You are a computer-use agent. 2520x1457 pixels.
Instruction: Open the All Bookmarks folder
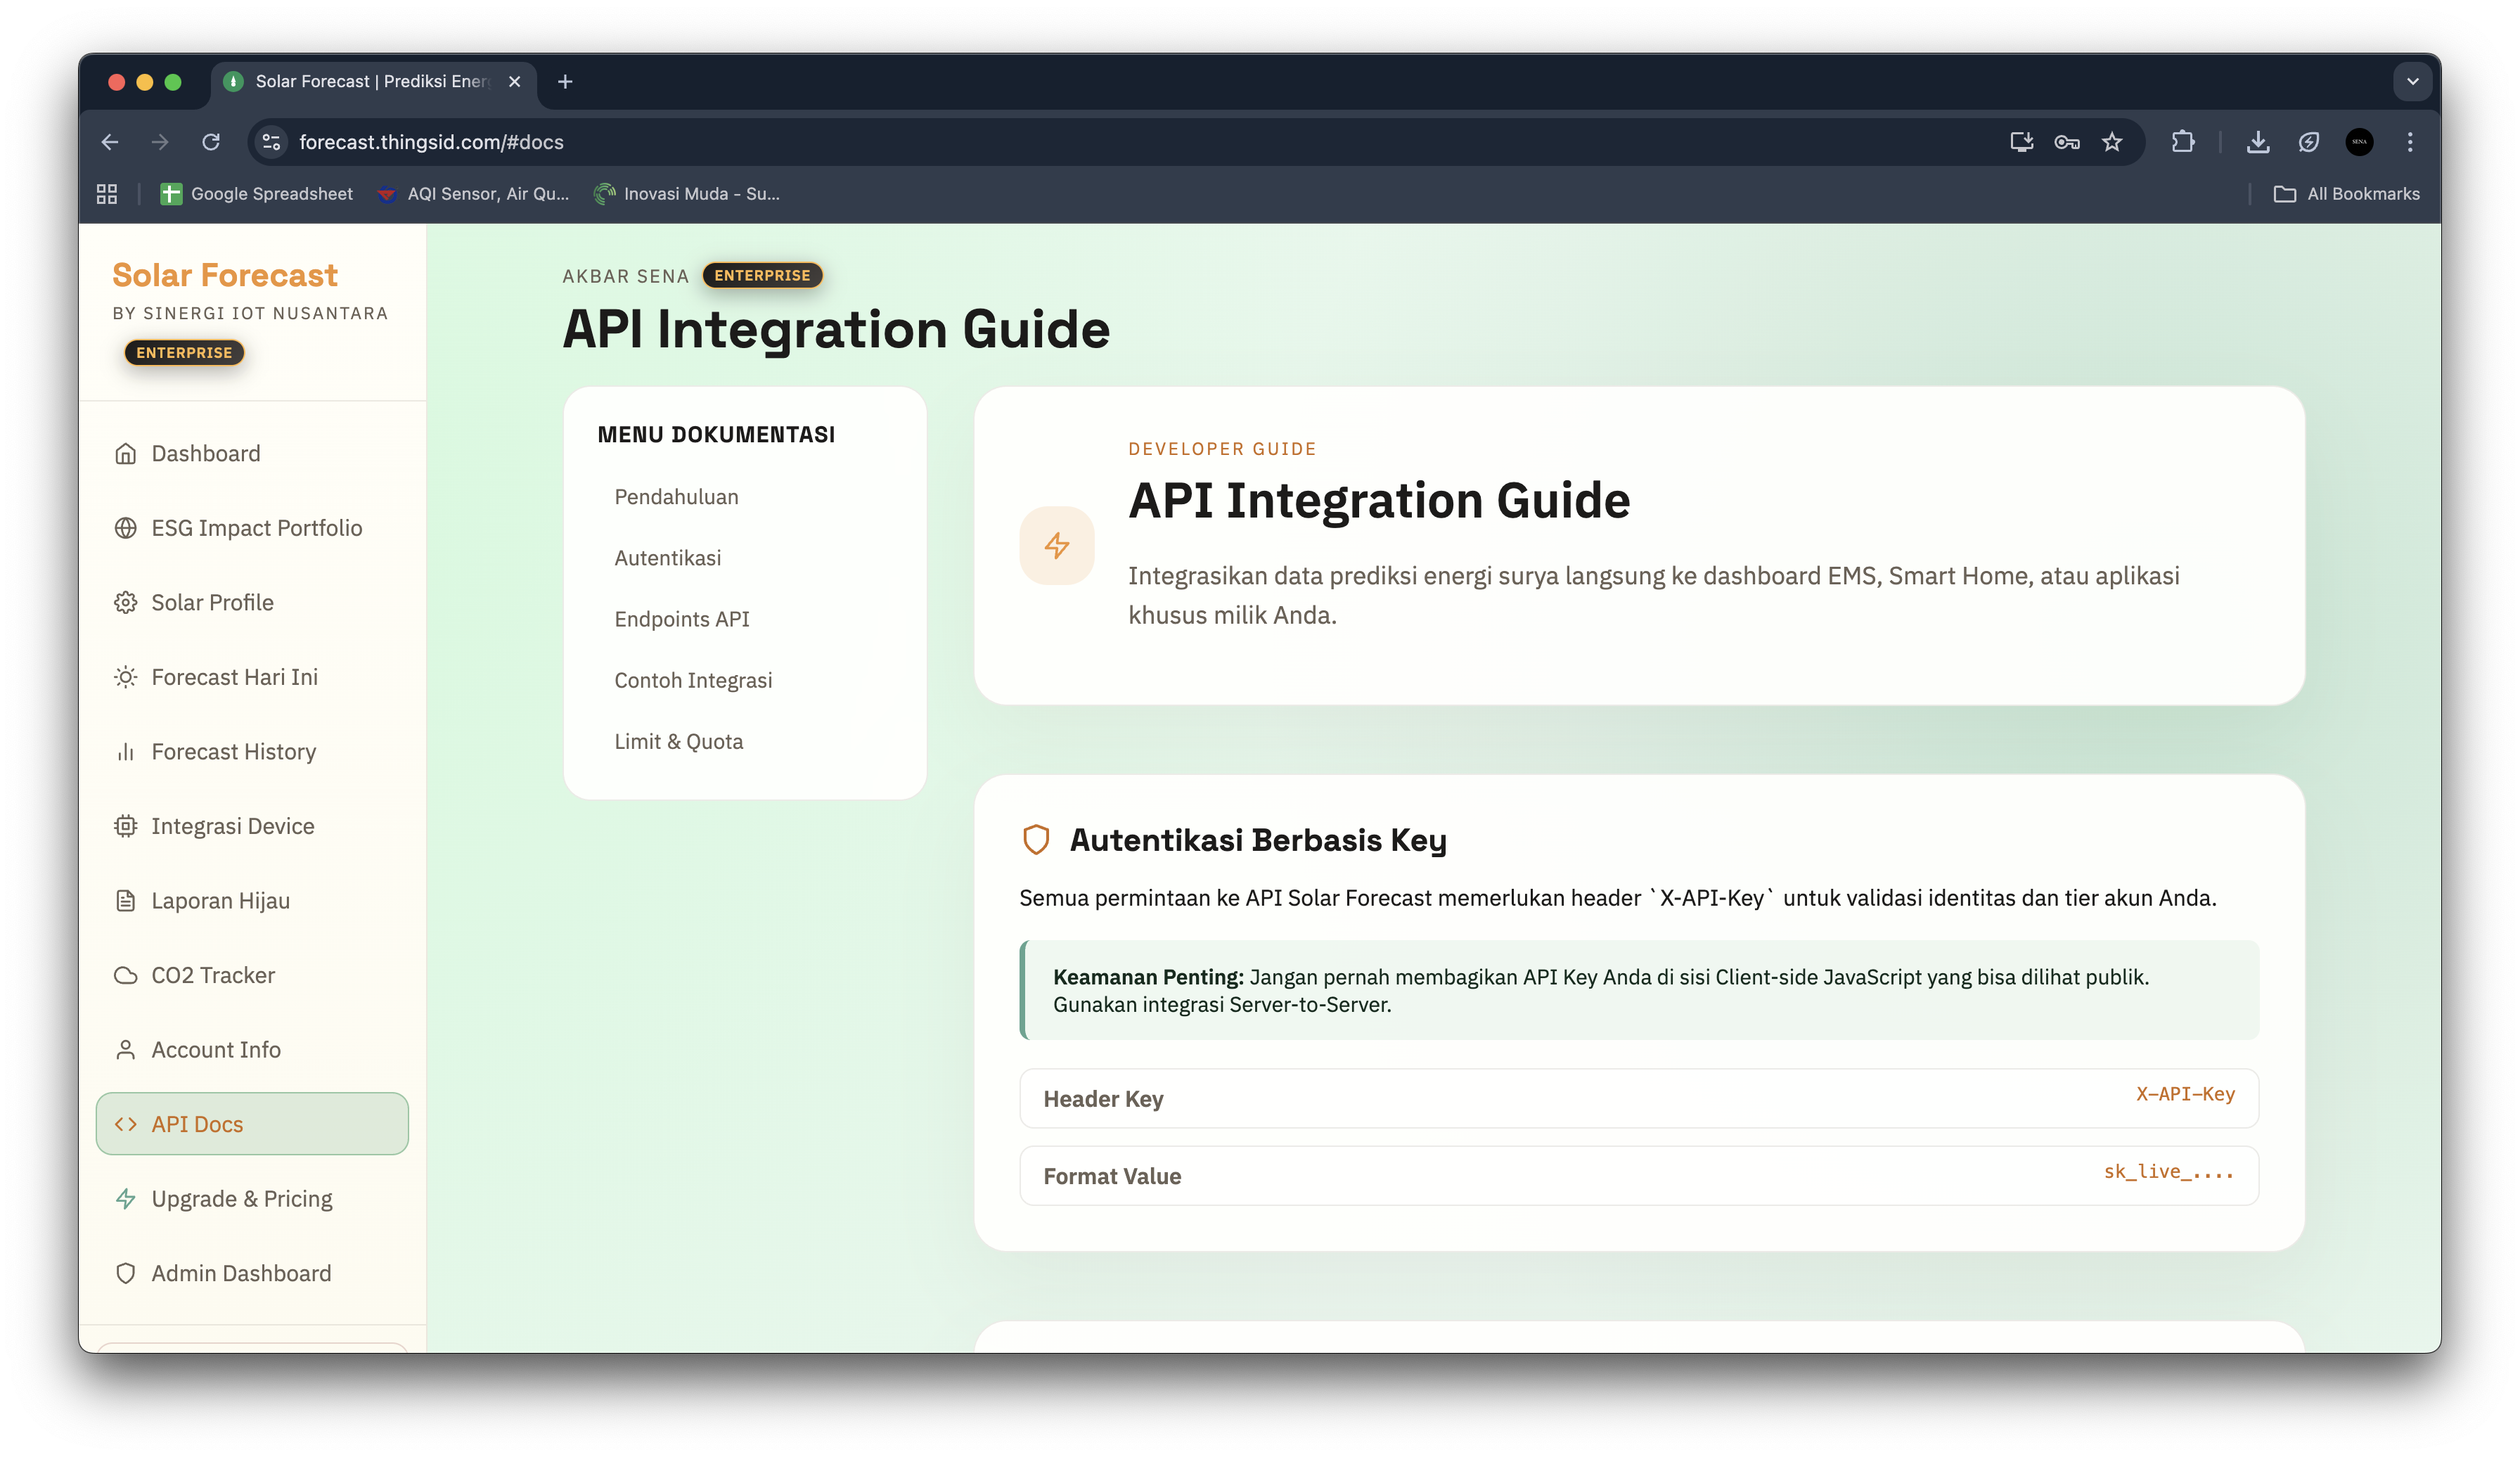(x=2346, y=194)
